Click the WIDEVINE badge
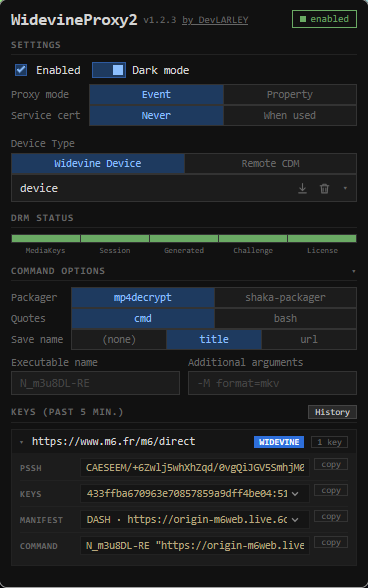 pos(279,442)
